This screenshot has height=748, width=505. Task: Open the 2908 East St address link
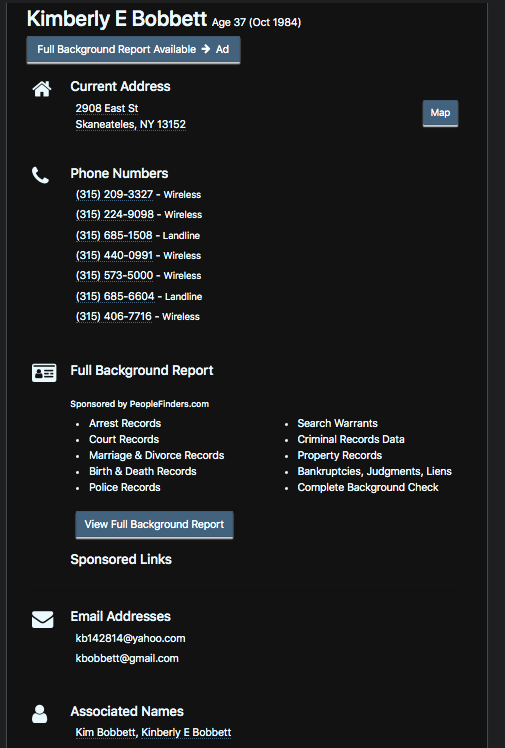107,108
